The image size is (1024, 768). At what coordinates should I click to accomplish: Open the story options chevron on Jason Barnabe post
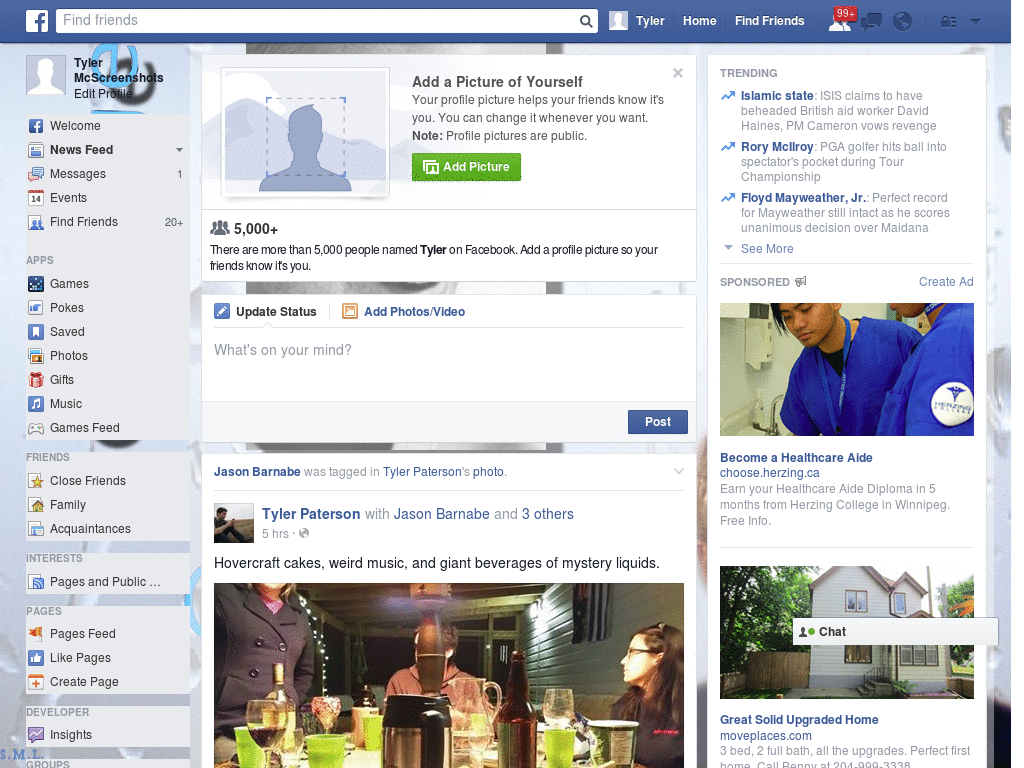679,472
